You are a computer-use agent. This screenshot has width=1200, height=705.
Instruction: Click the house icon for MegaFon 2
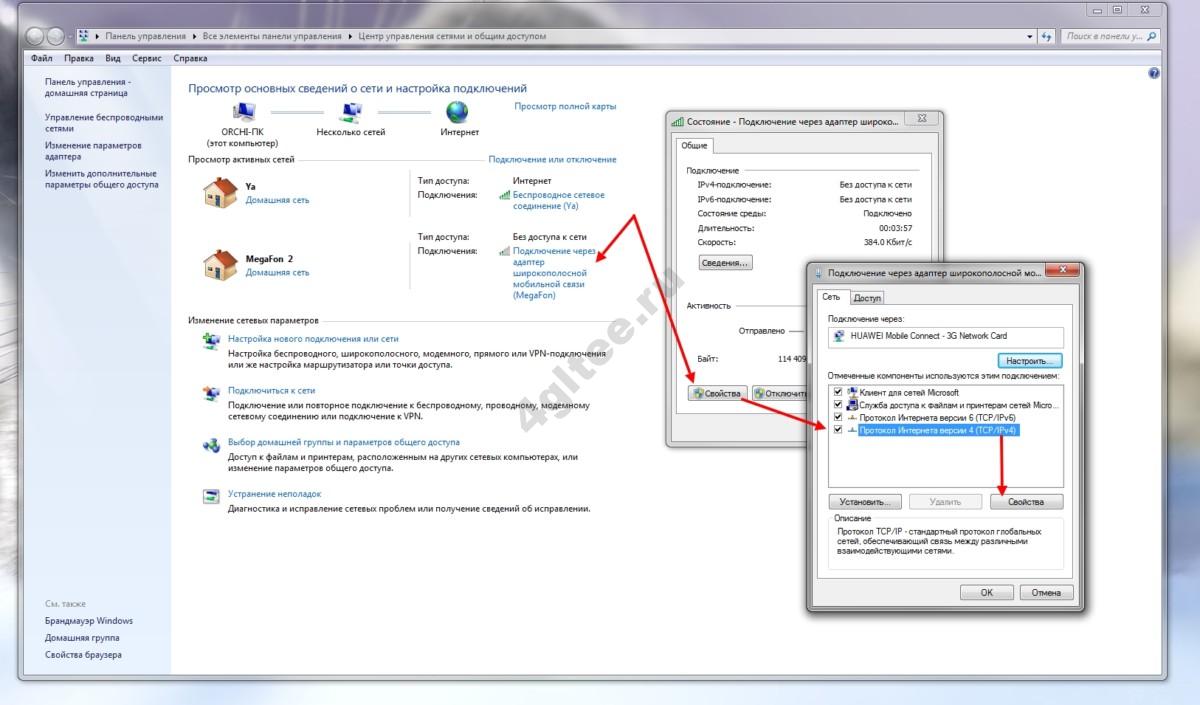point(220,265)
